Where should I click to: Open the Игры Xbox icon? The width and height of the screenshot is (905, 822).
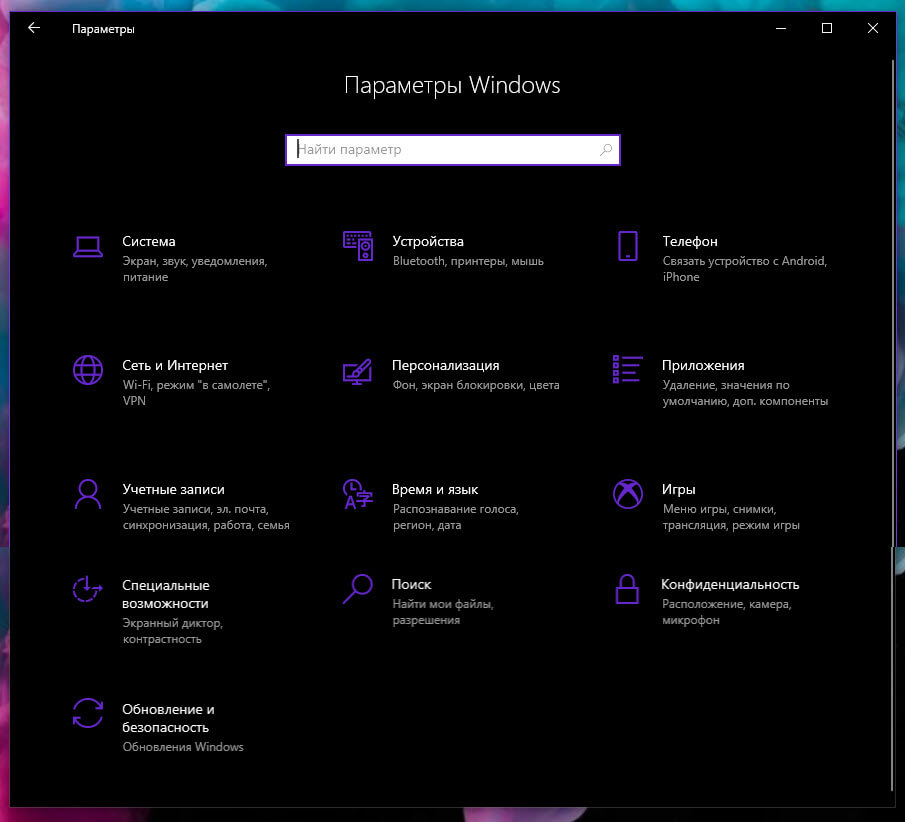pyautogui.click(x=627, y=494)
